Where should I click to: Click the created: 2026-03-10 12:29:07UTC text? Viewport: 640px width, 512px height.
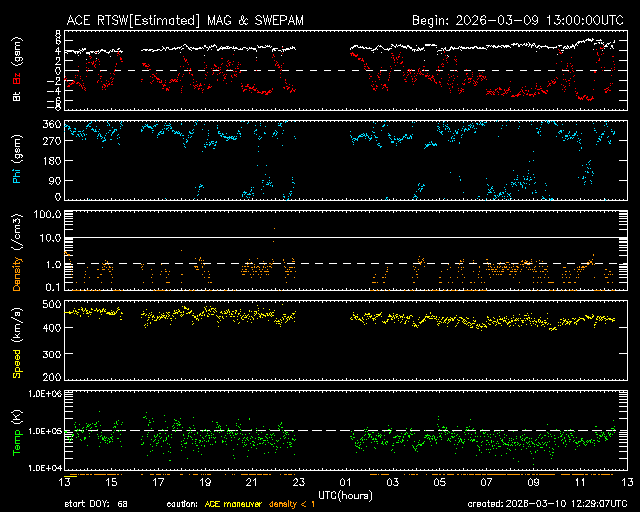[x=547, y=504]
